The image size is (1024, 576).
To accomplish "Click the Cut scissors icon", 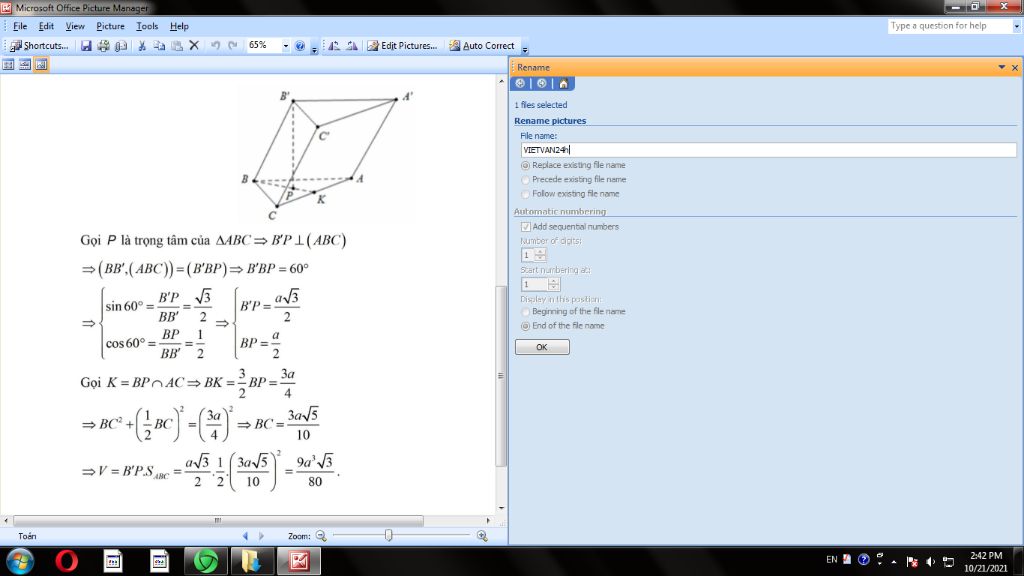I will point(142,46).
